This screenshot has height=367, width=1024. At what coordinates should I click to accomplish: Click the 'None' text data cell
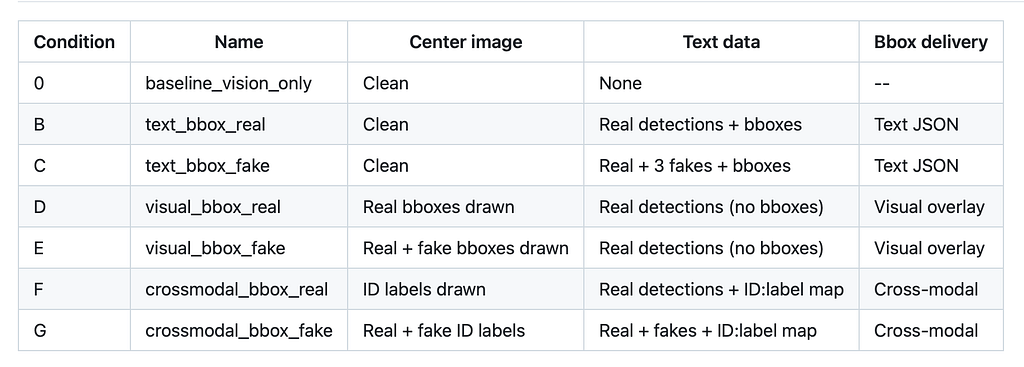click(722, 84)
